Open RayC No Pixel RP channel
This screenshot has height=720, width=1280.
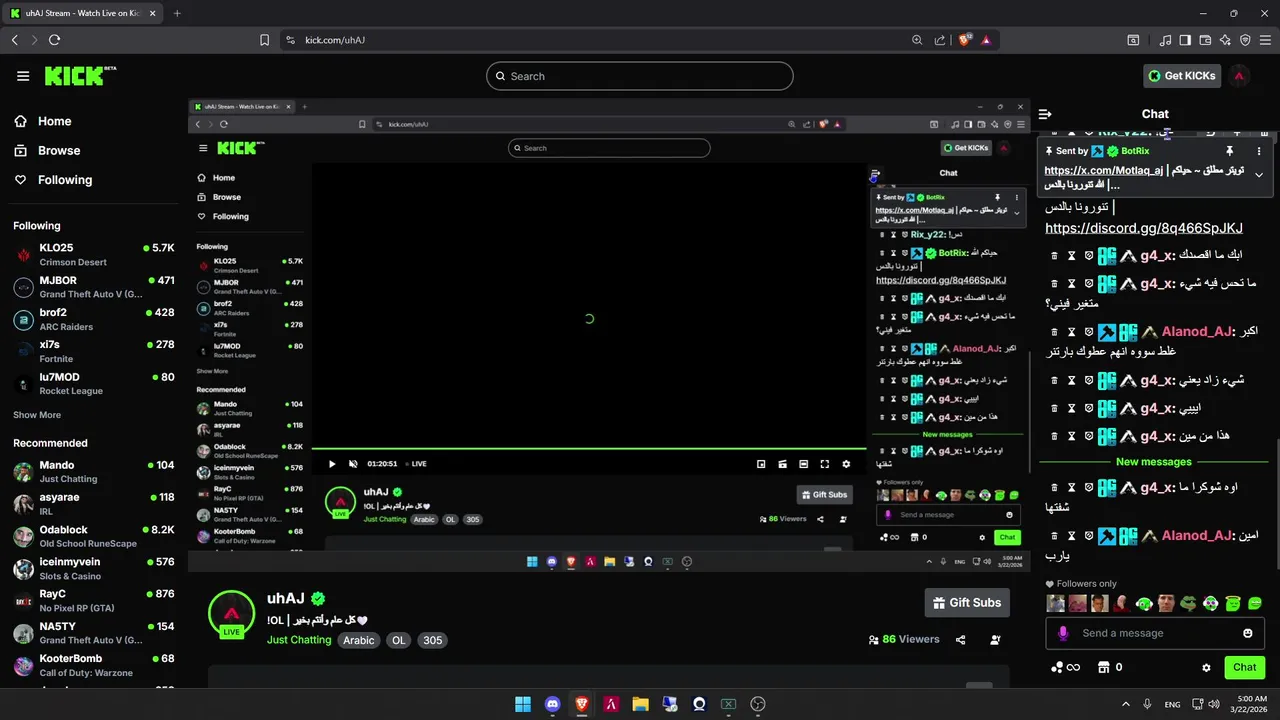94,600
